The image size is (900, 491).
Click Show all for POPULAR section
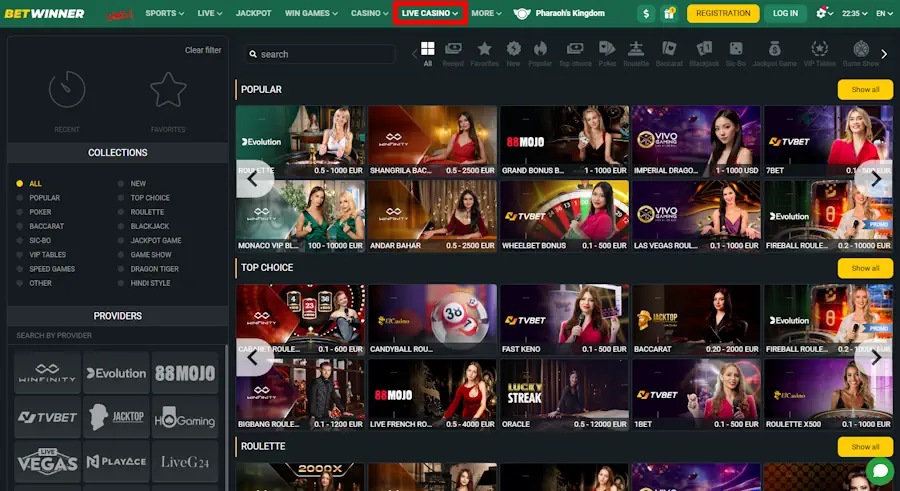(x=865, y=90)
